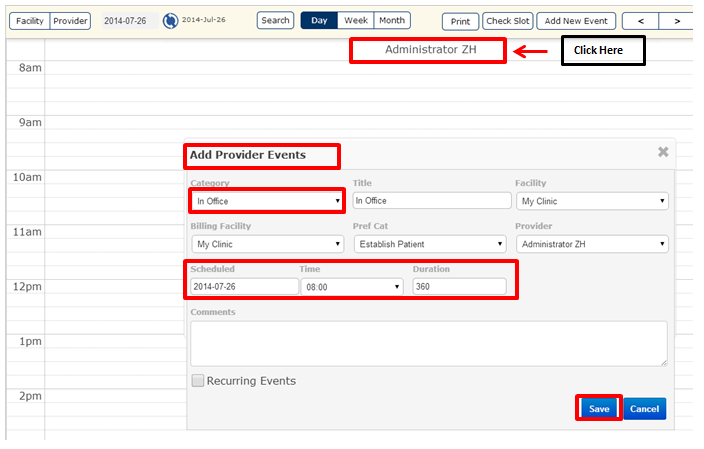
Task: Close the Add Provider Events dialog
Action: pos(662,152)
